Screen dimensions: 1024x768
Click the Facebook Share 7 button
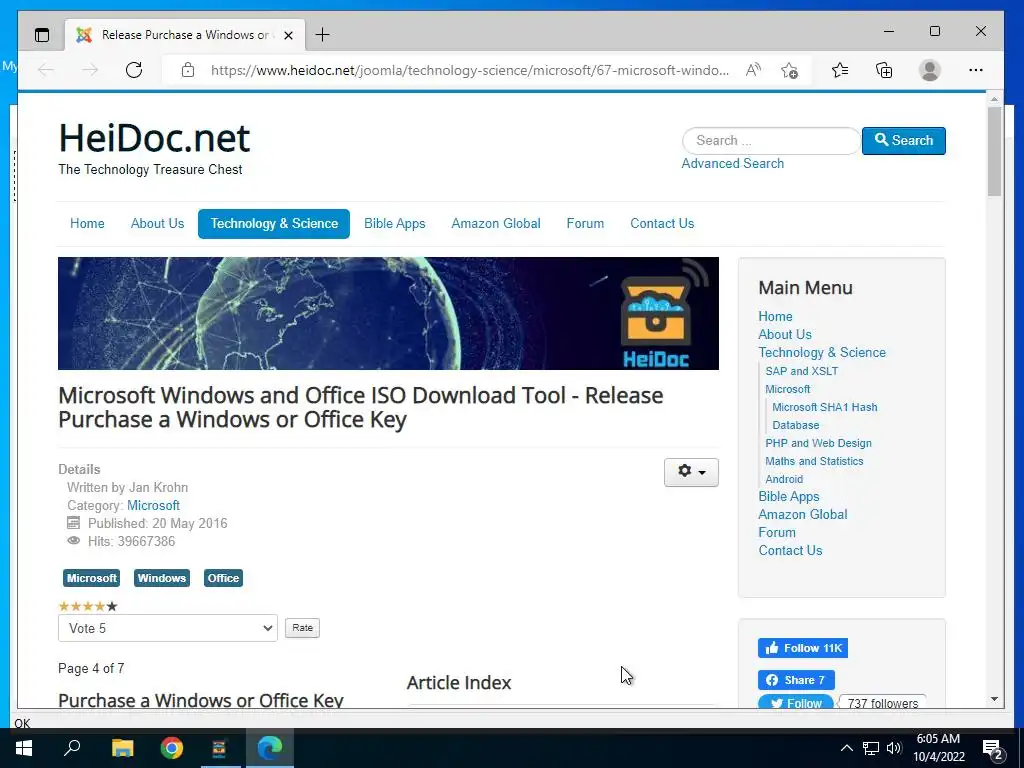point(796,680)
